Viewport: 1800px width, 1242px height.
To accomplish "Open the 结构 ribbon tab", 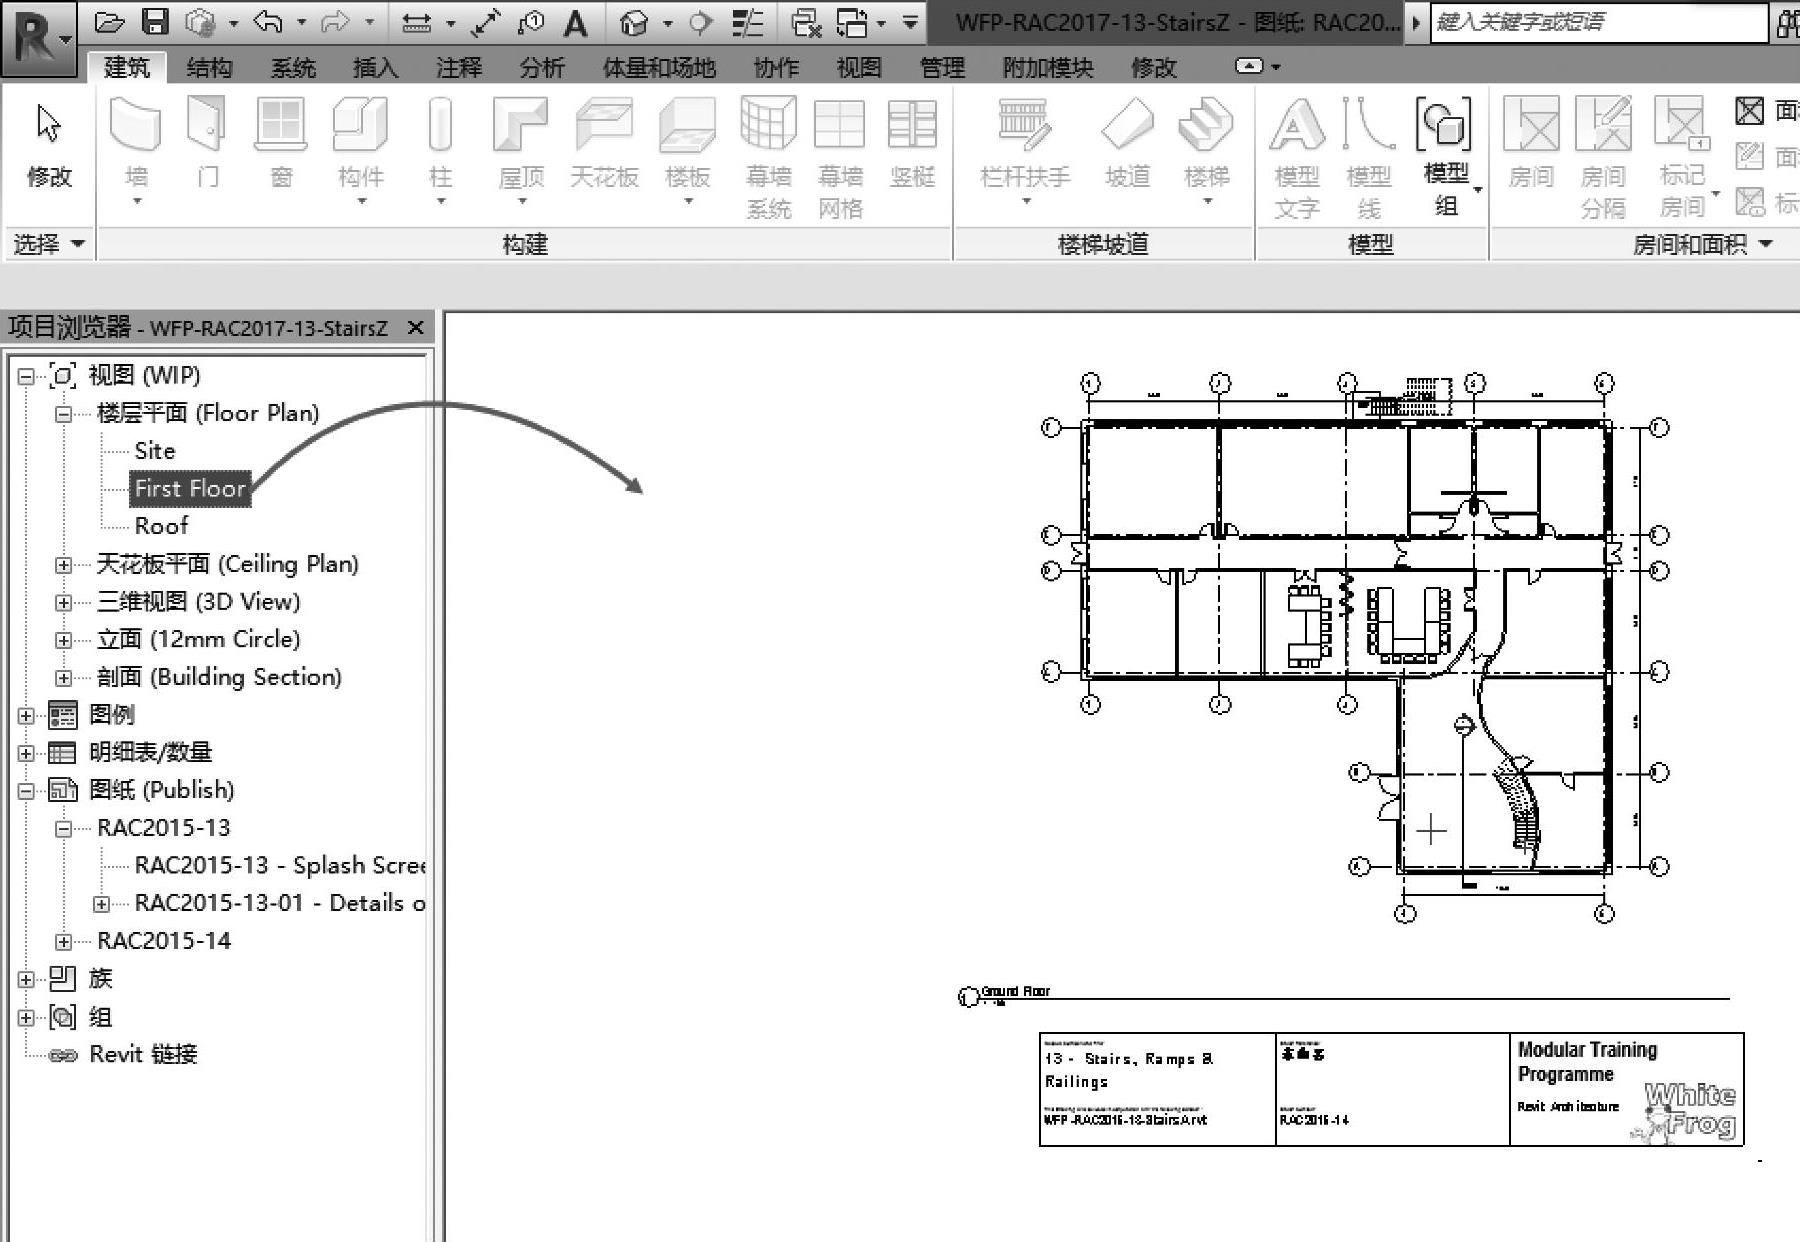I will tap(209, 67).
